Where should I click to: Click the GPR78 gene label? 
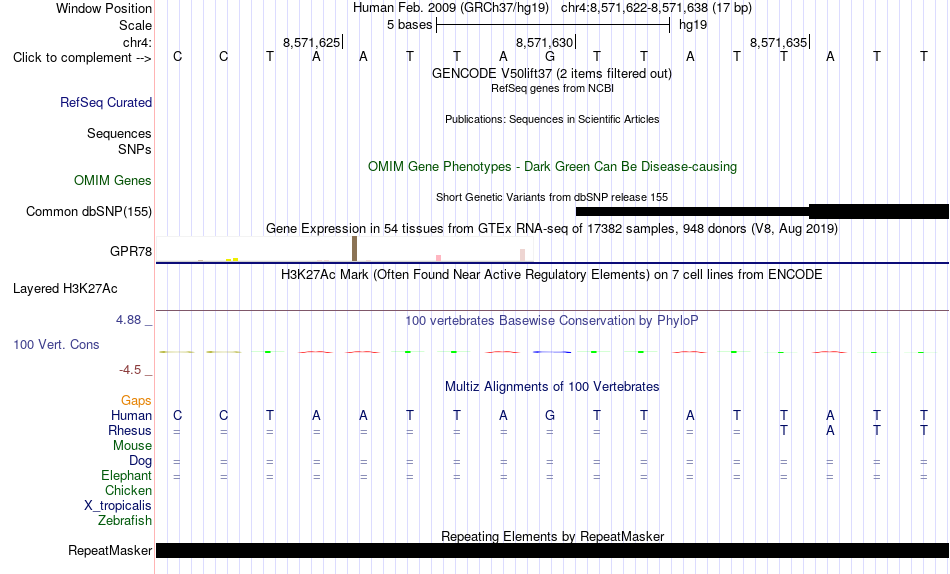pos(130,251)
